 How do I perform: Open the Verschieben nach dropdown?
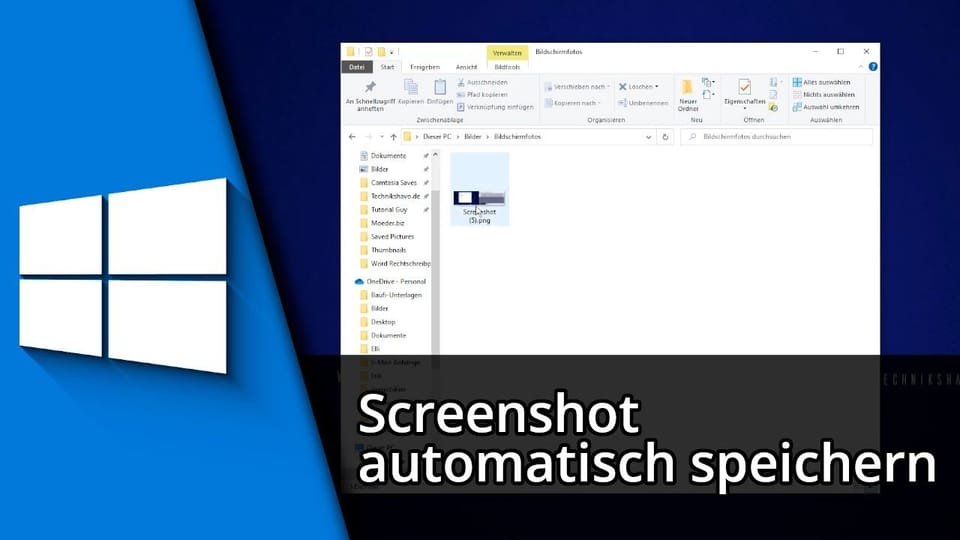577,87
